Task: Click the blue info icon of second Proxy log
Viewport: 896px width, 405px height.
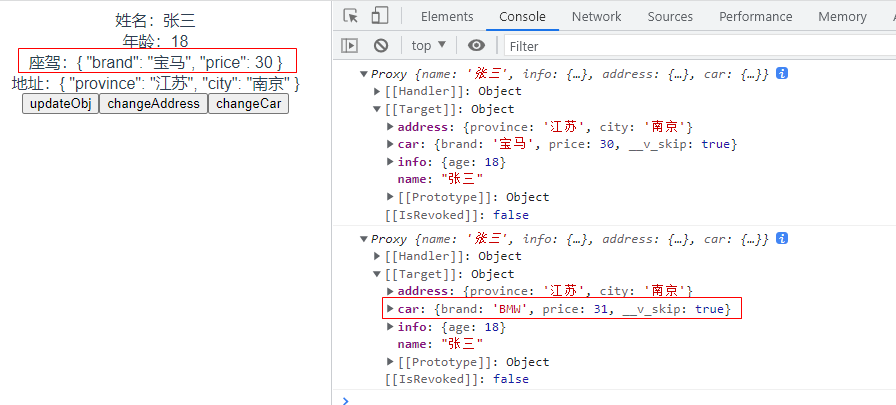Action: [x=782, y=239]
